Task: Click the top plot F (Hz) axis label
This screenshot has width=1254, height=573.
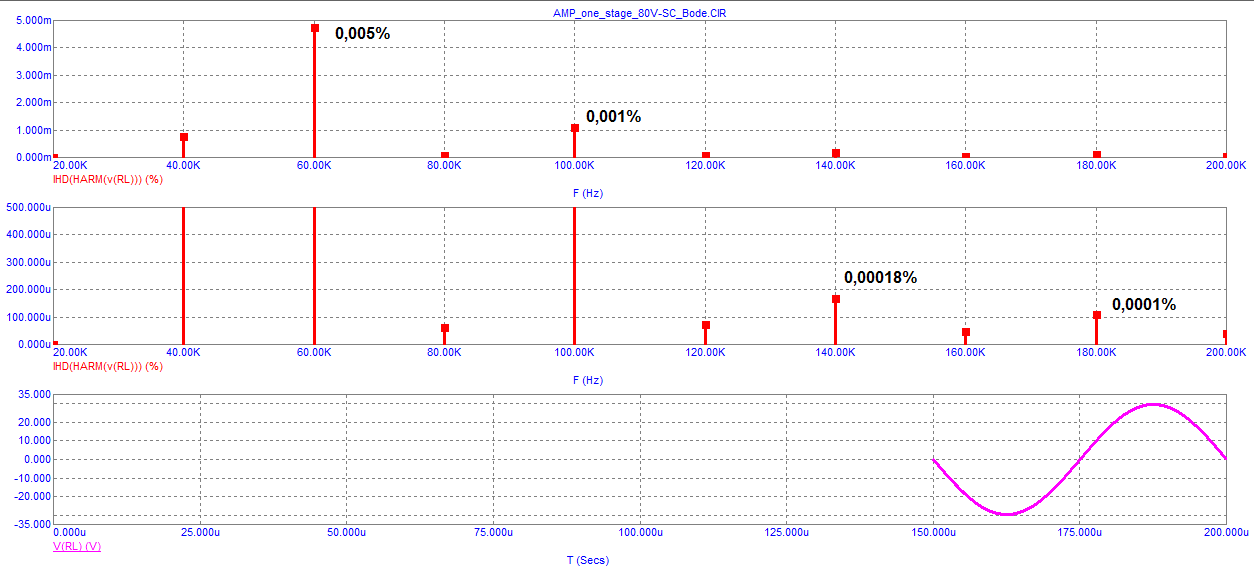Action: click(x=588, y=193)
